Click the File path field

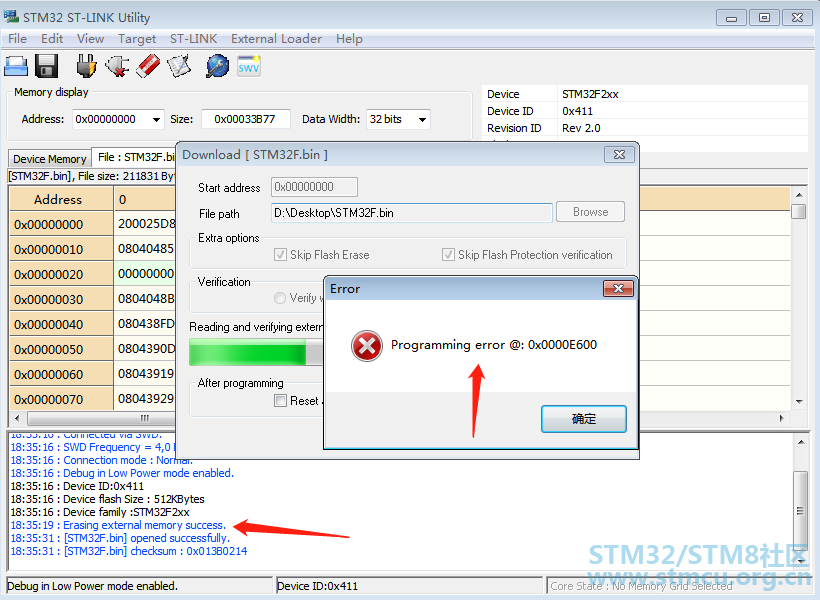click(x=412, y=213)
